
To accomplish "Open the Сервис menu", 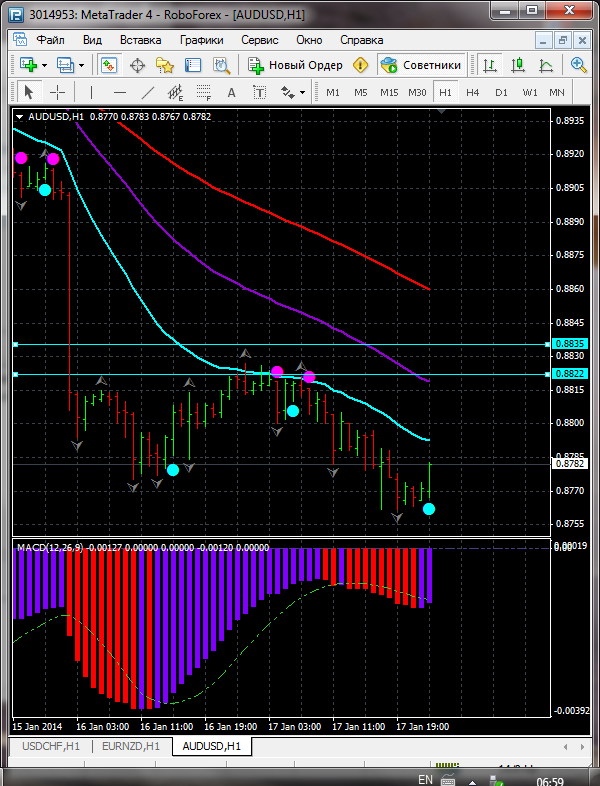I will 260,40.
